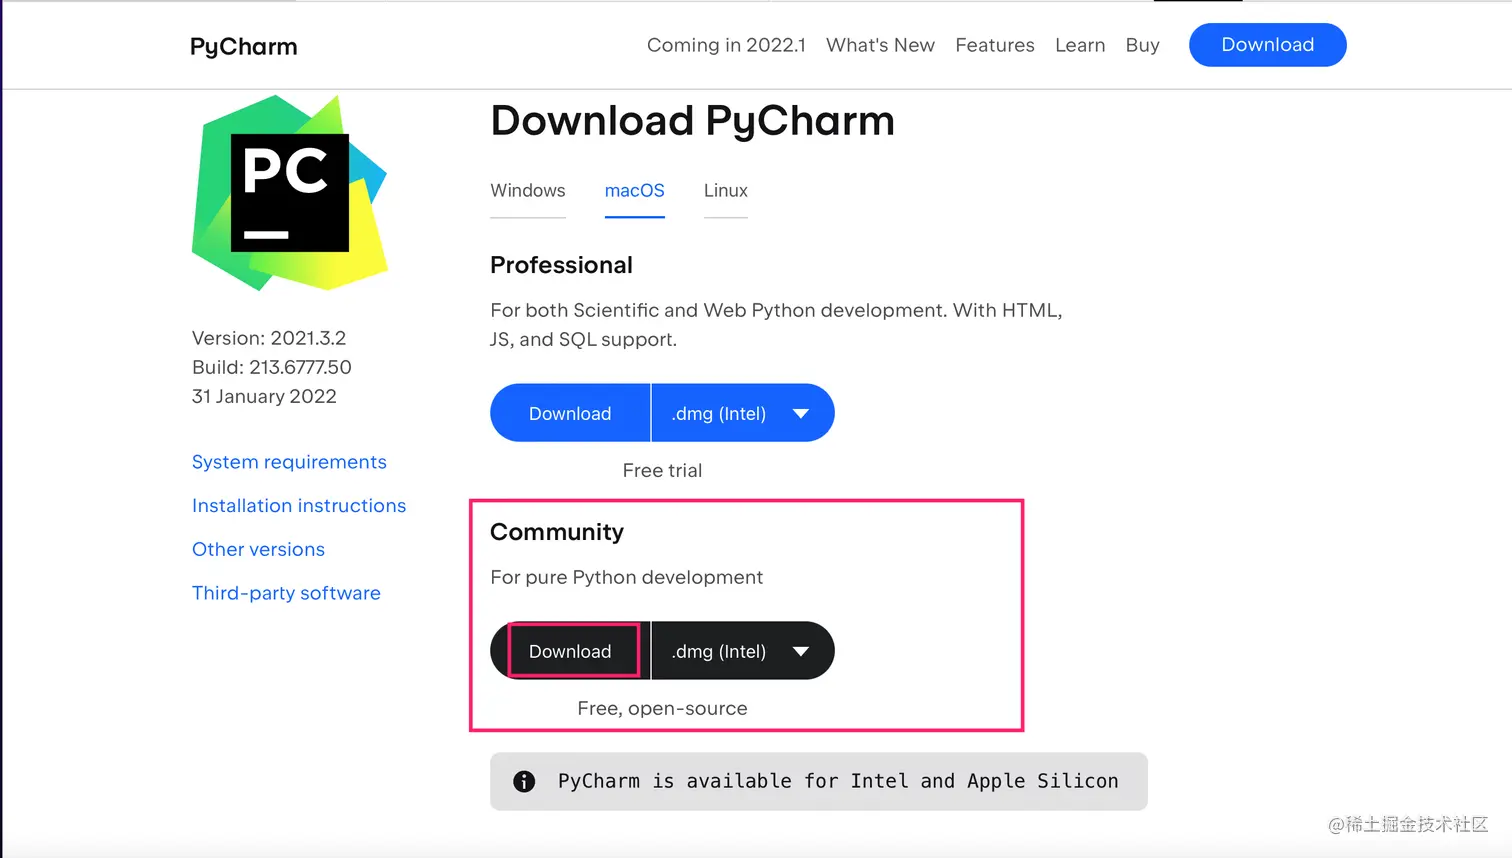Image resolution: width=1512 pixels, height=858 pixels.
Task: Click the PyCharm is available for Intel notice
Action: click(819, 781)
